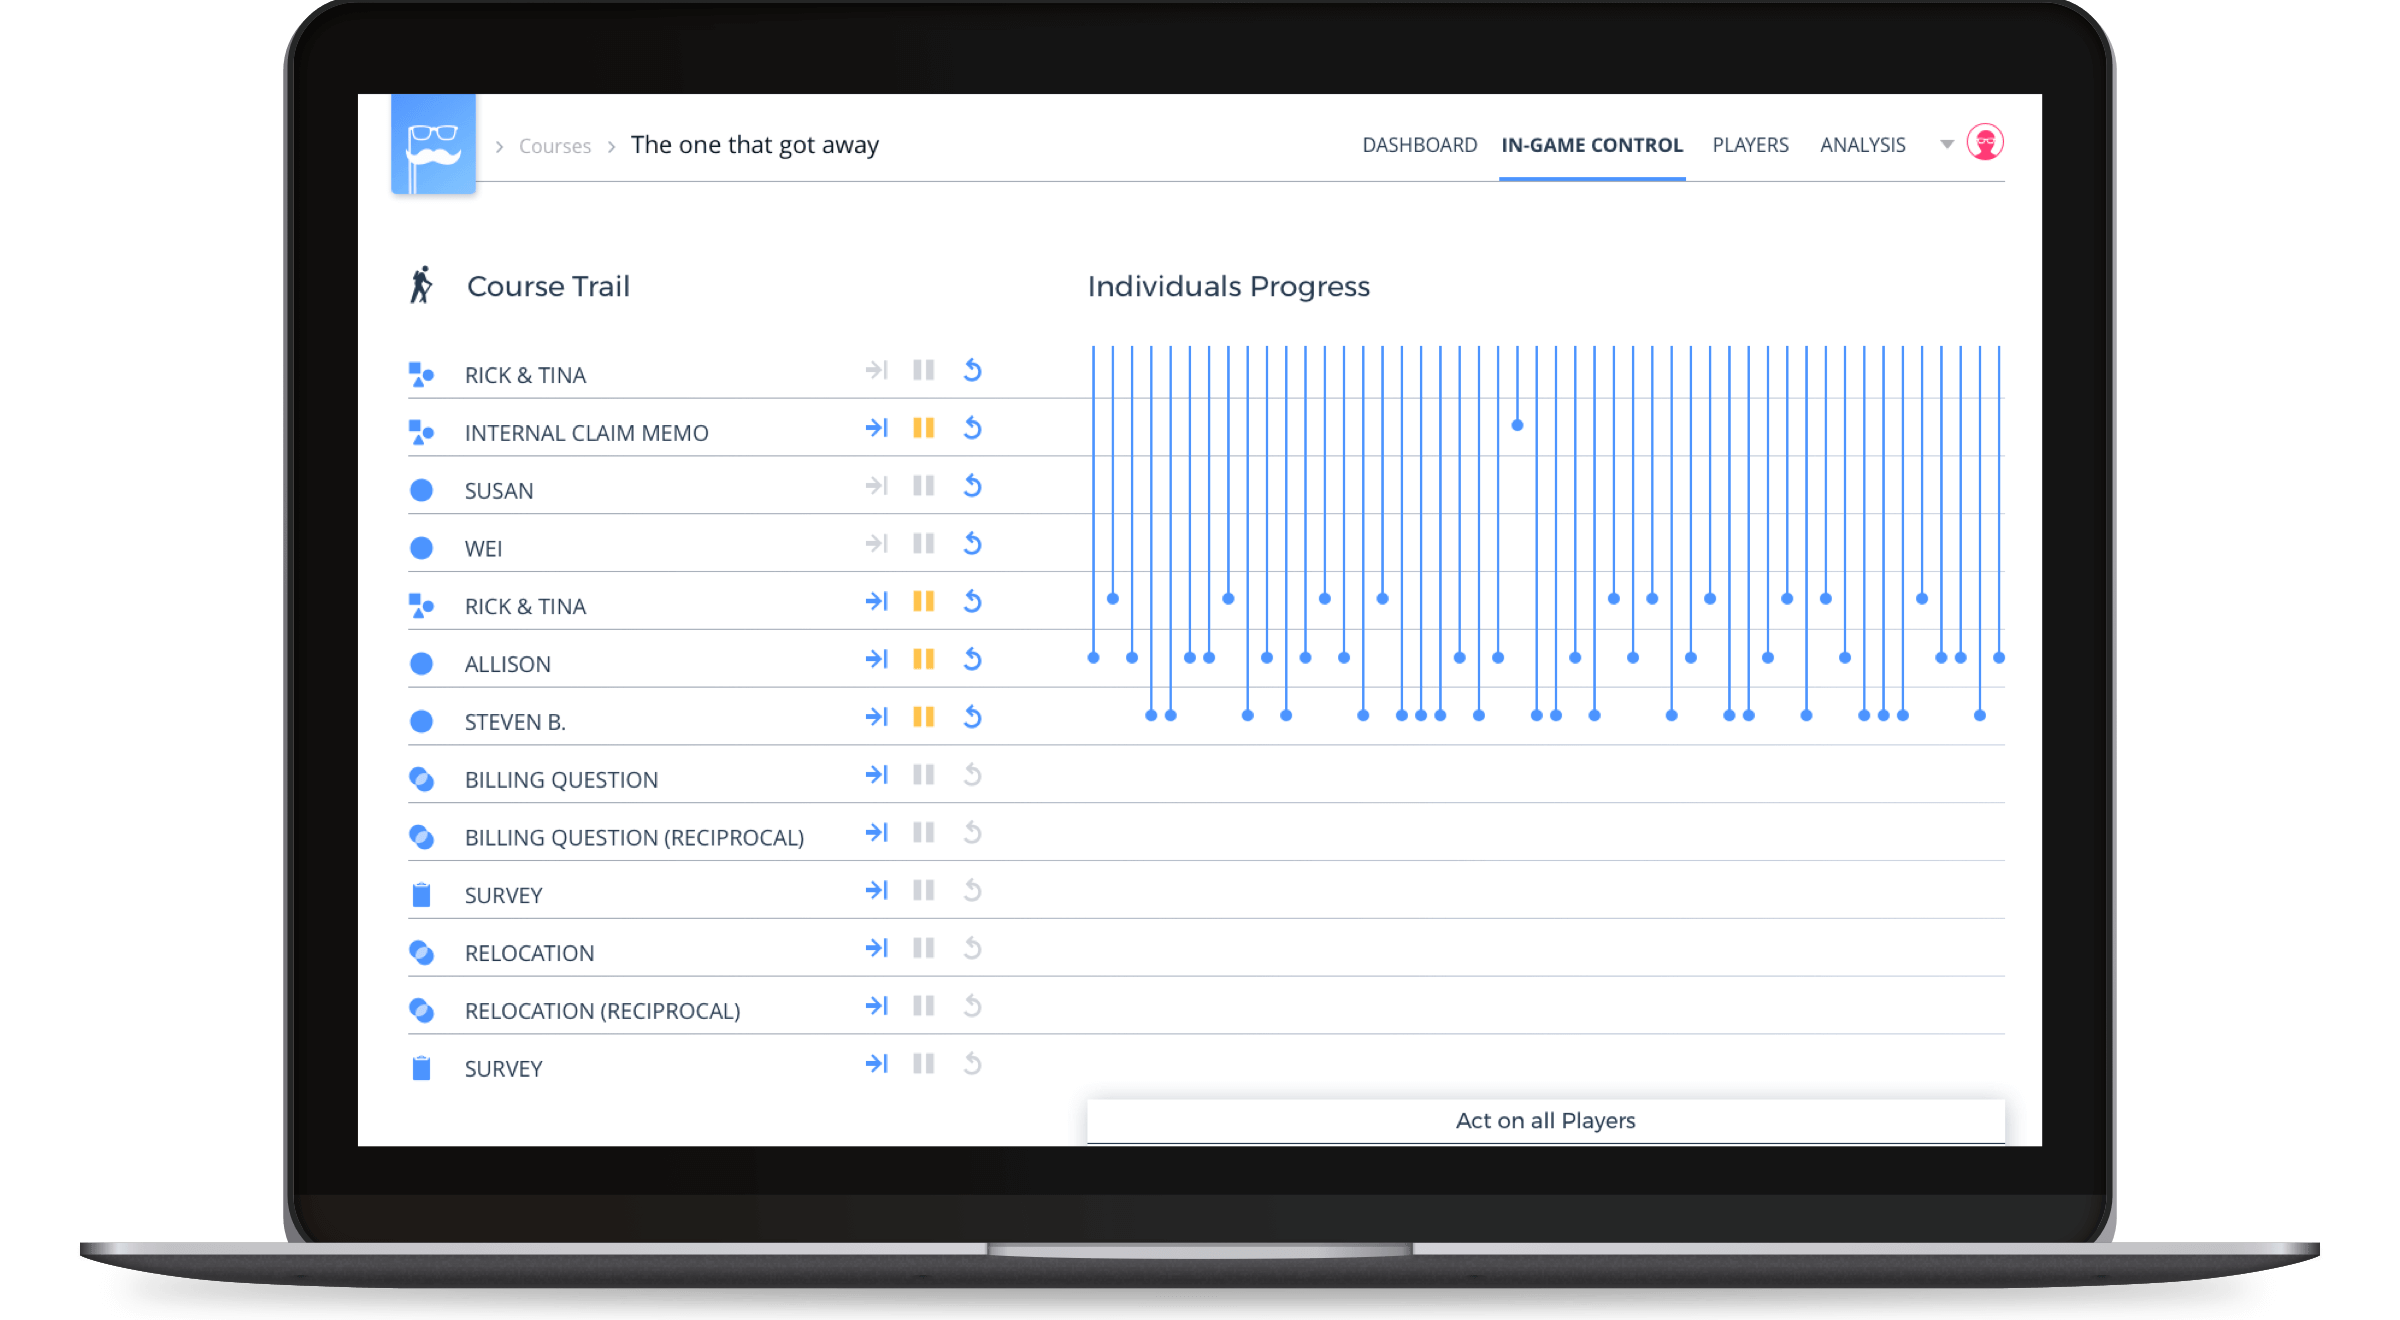The image size is (2400, 1320).
Task: Reset the Susan step
Action: (972, 486)
